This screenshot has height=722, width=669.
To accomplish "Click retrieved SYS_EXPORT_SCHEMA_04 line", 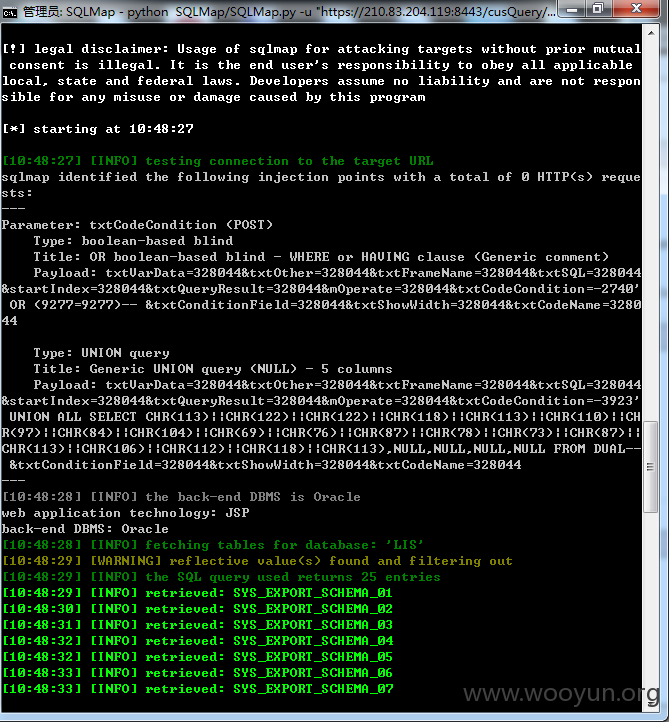I will [197, 641].
